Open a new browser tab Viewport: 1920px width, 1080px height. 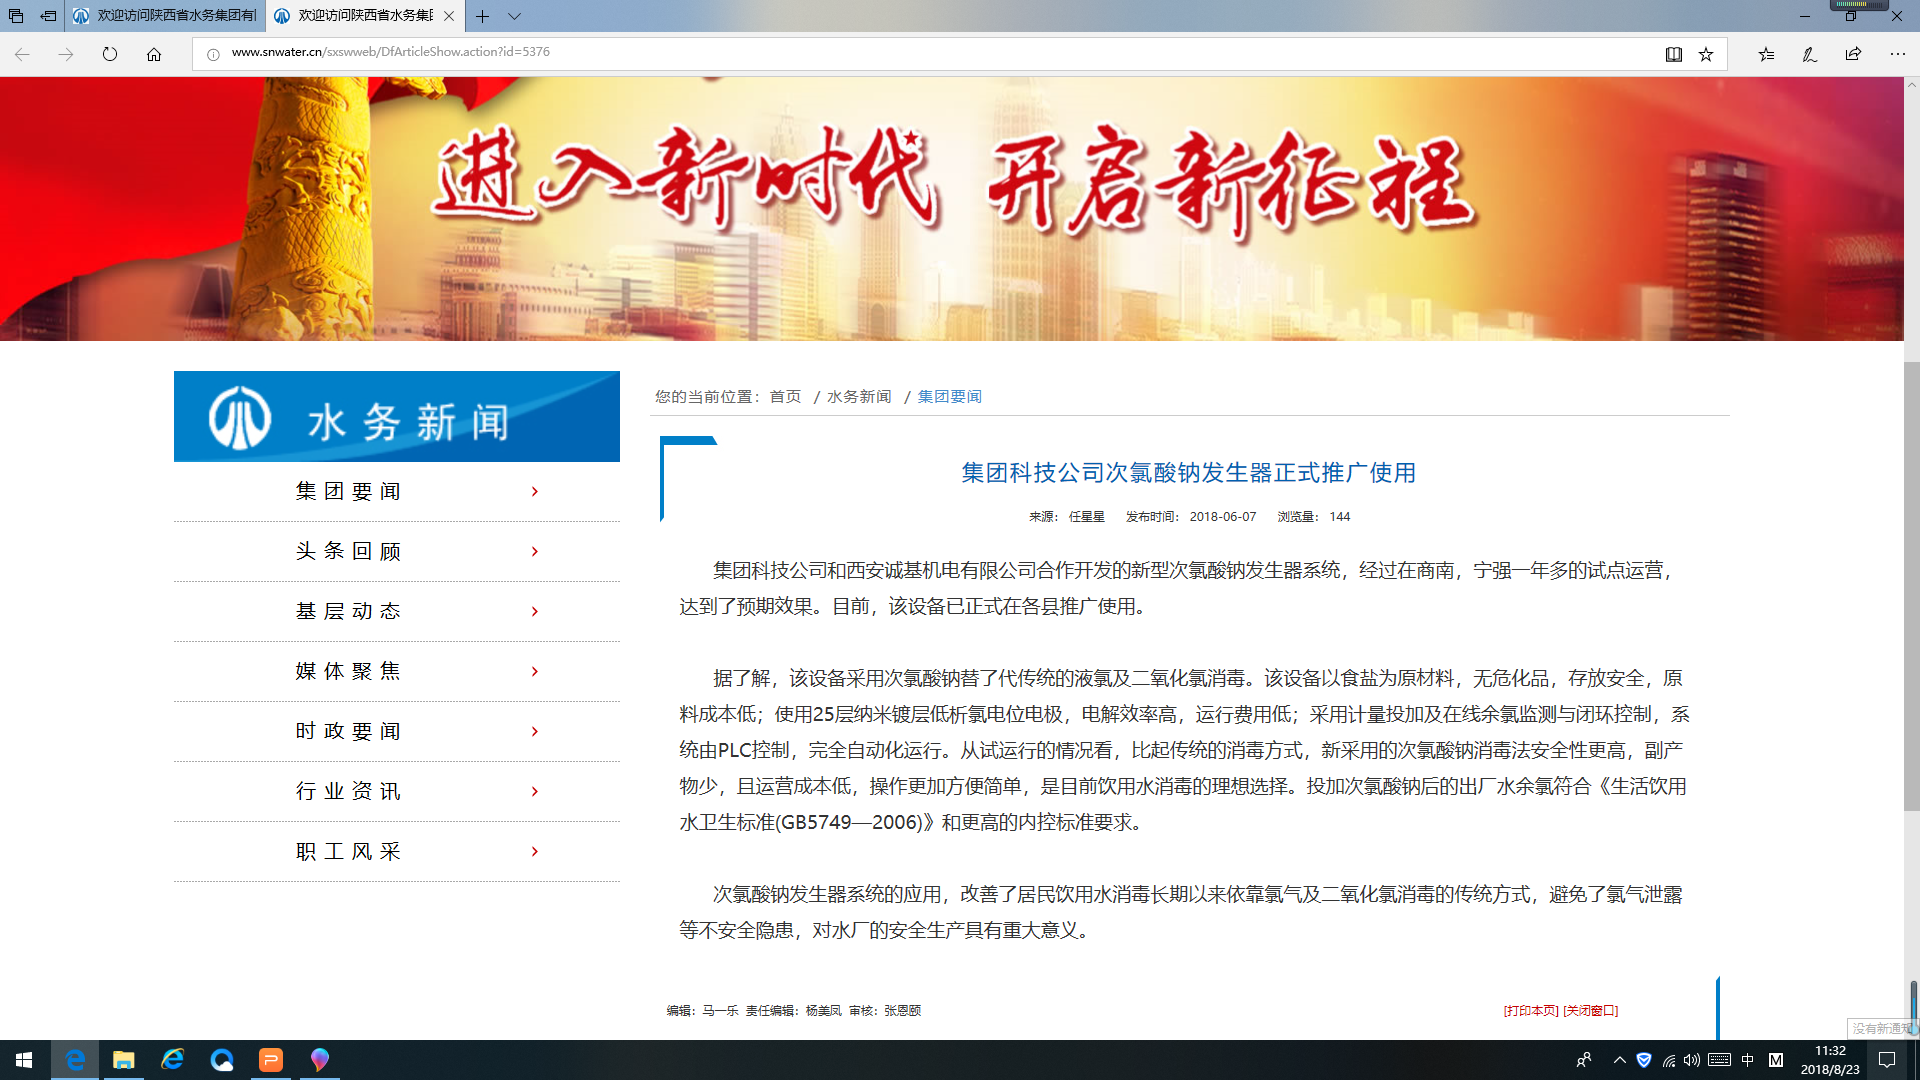[x=483, y=16]
